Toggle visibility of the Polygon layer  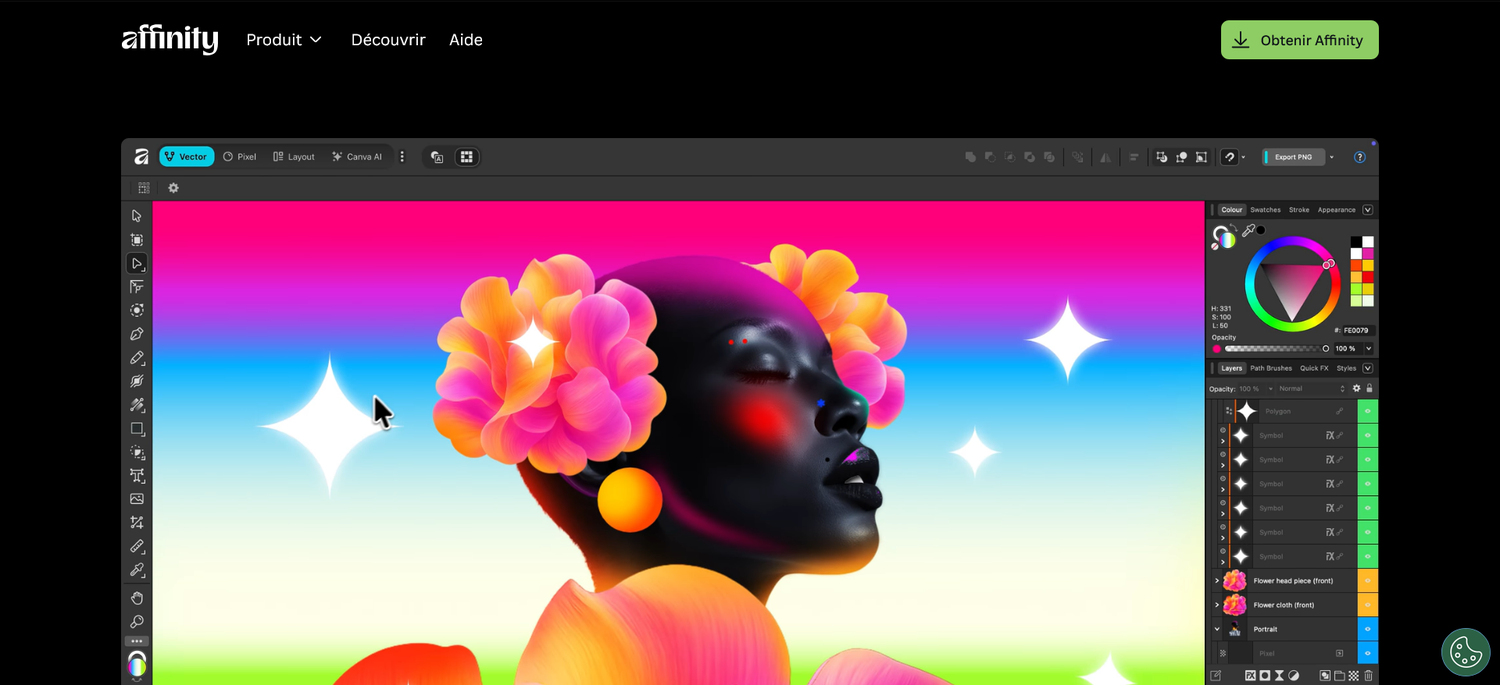tap(1368, 411)
